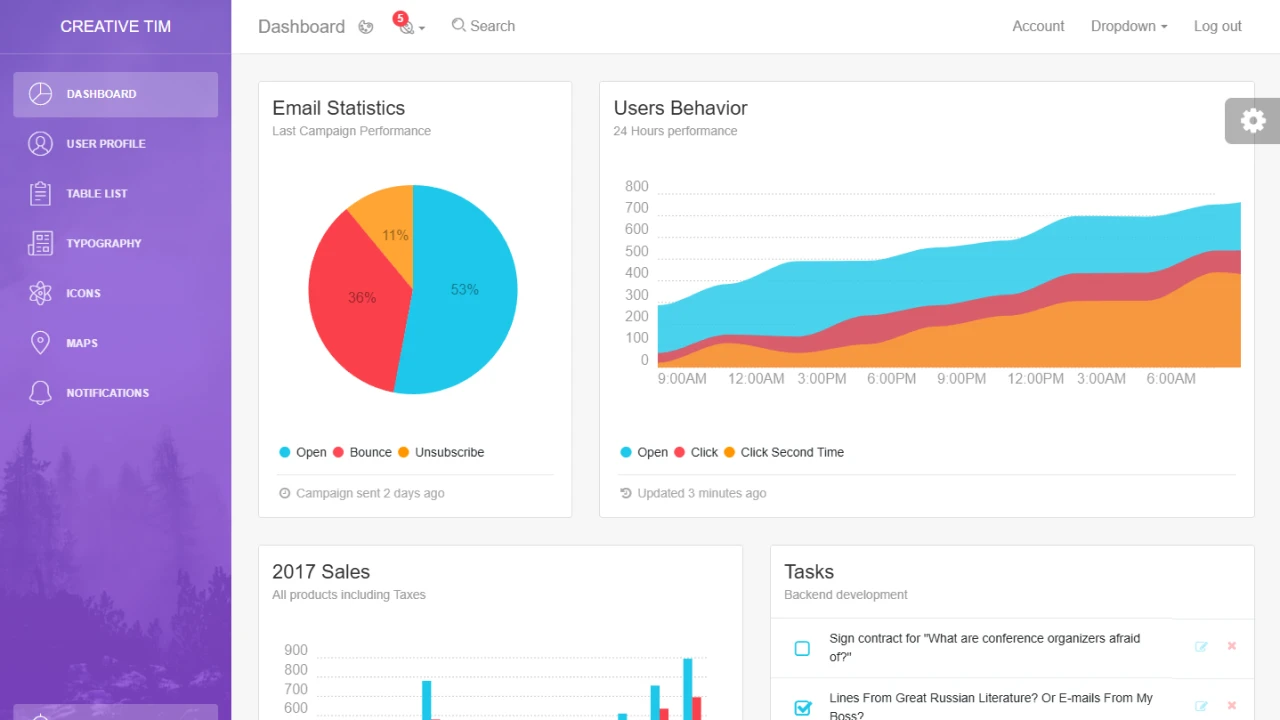The image size is (1280, 720).
Task: Click the clock icon by Campaign sent
Action: point(285,493)
